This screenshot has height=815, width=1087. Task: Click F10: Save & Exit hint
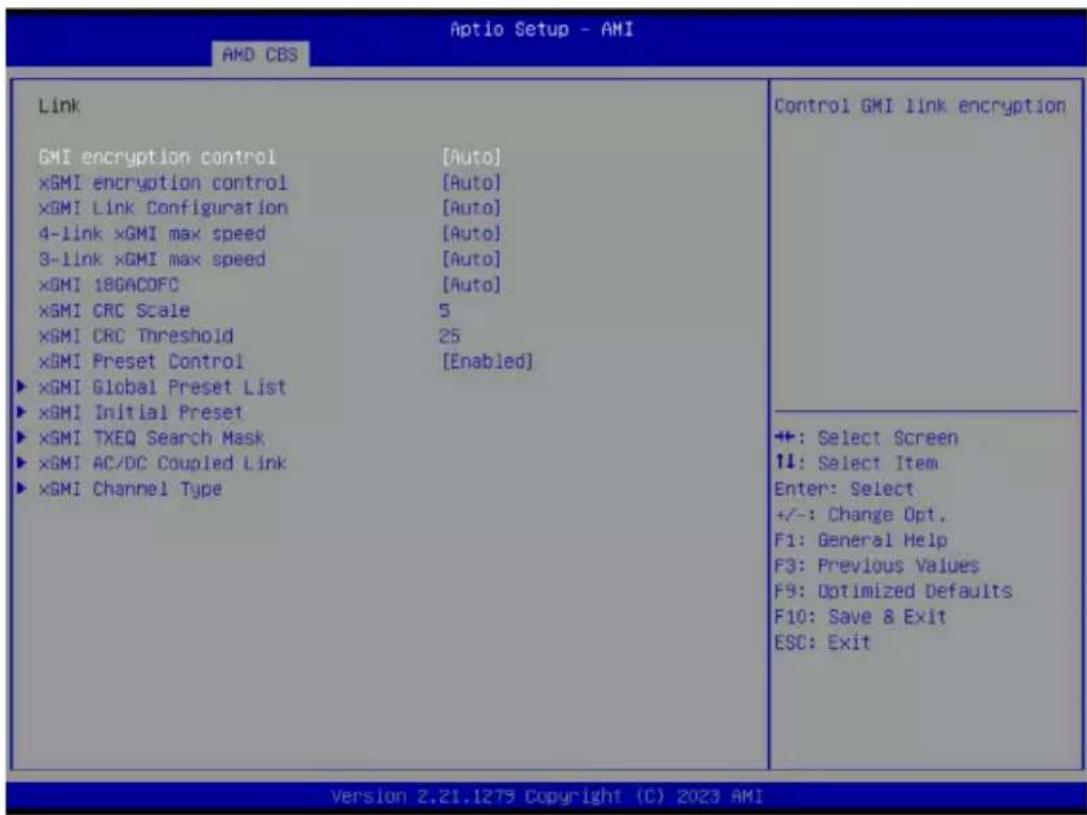tap(860, 617)
